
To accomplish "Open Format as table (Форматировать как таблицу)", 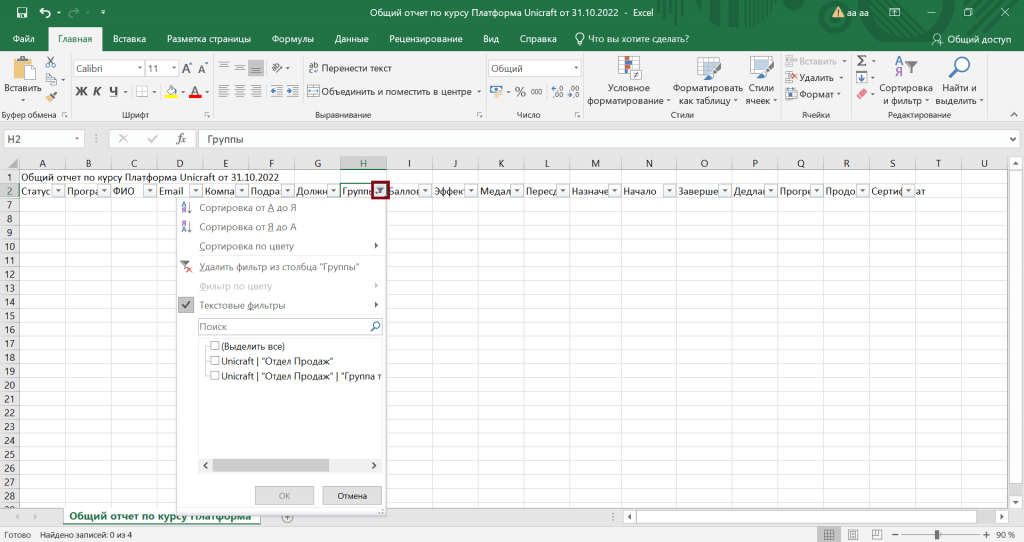I will tap(708, 80).
